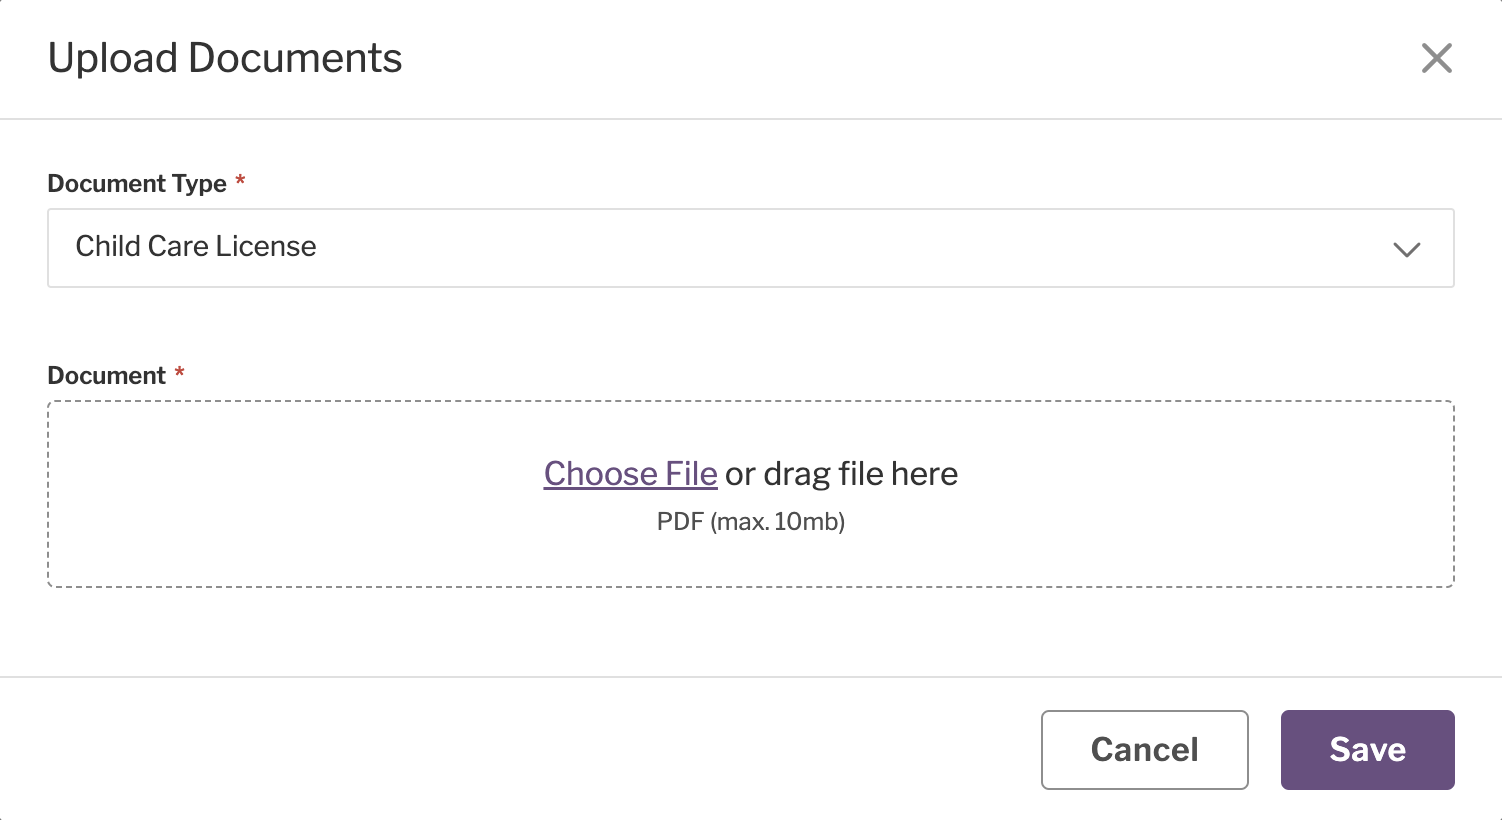This screenshot has height=820, width=1502.
Task: Close the Upload Documents dialog
Action: click(1436, 58)
